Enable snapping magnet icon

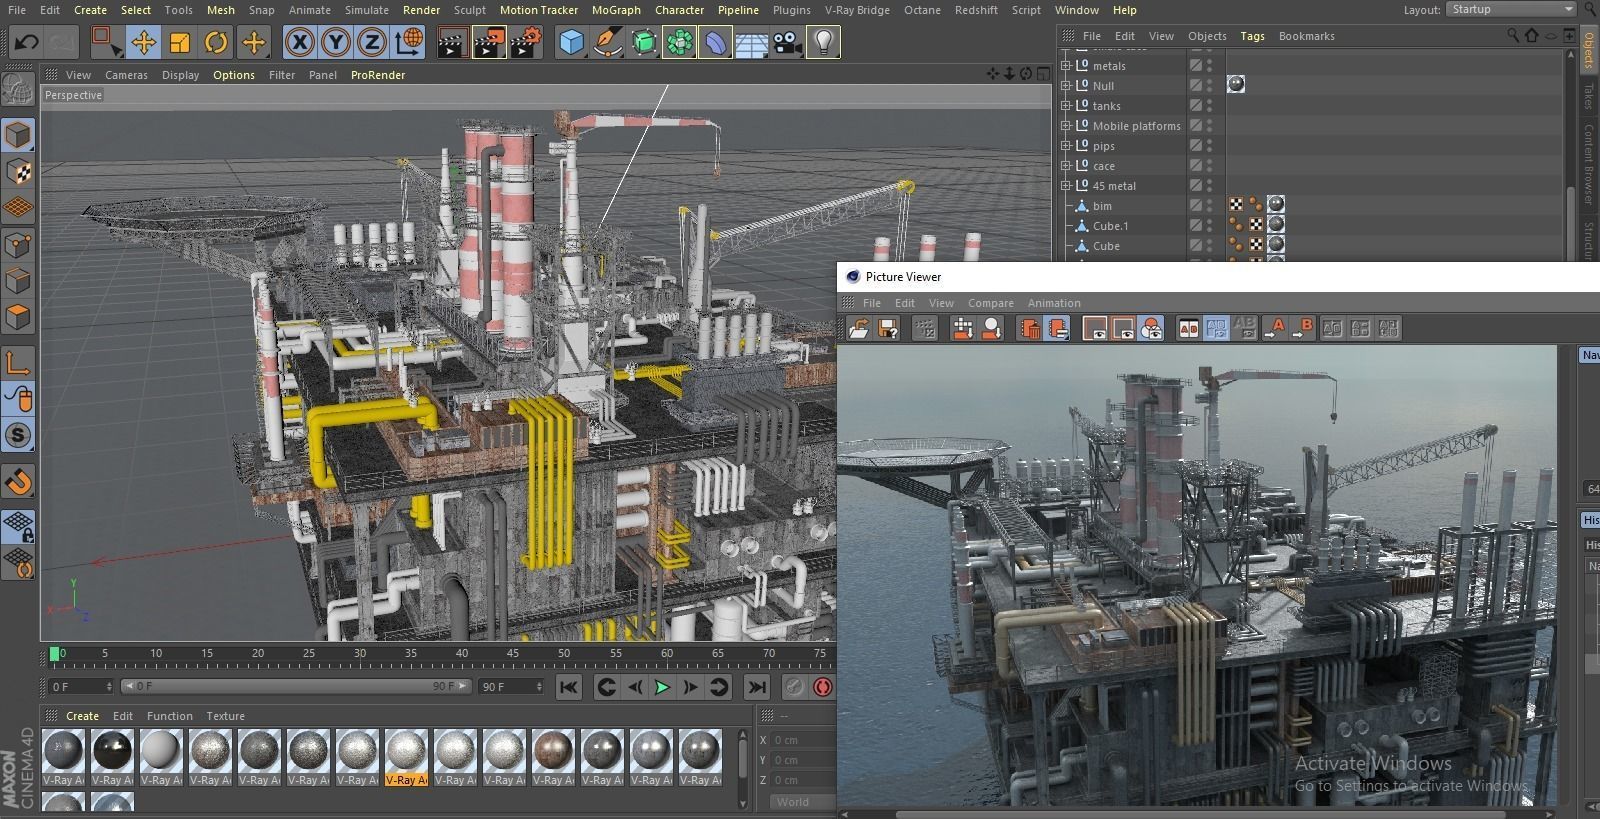pos(19,482)
